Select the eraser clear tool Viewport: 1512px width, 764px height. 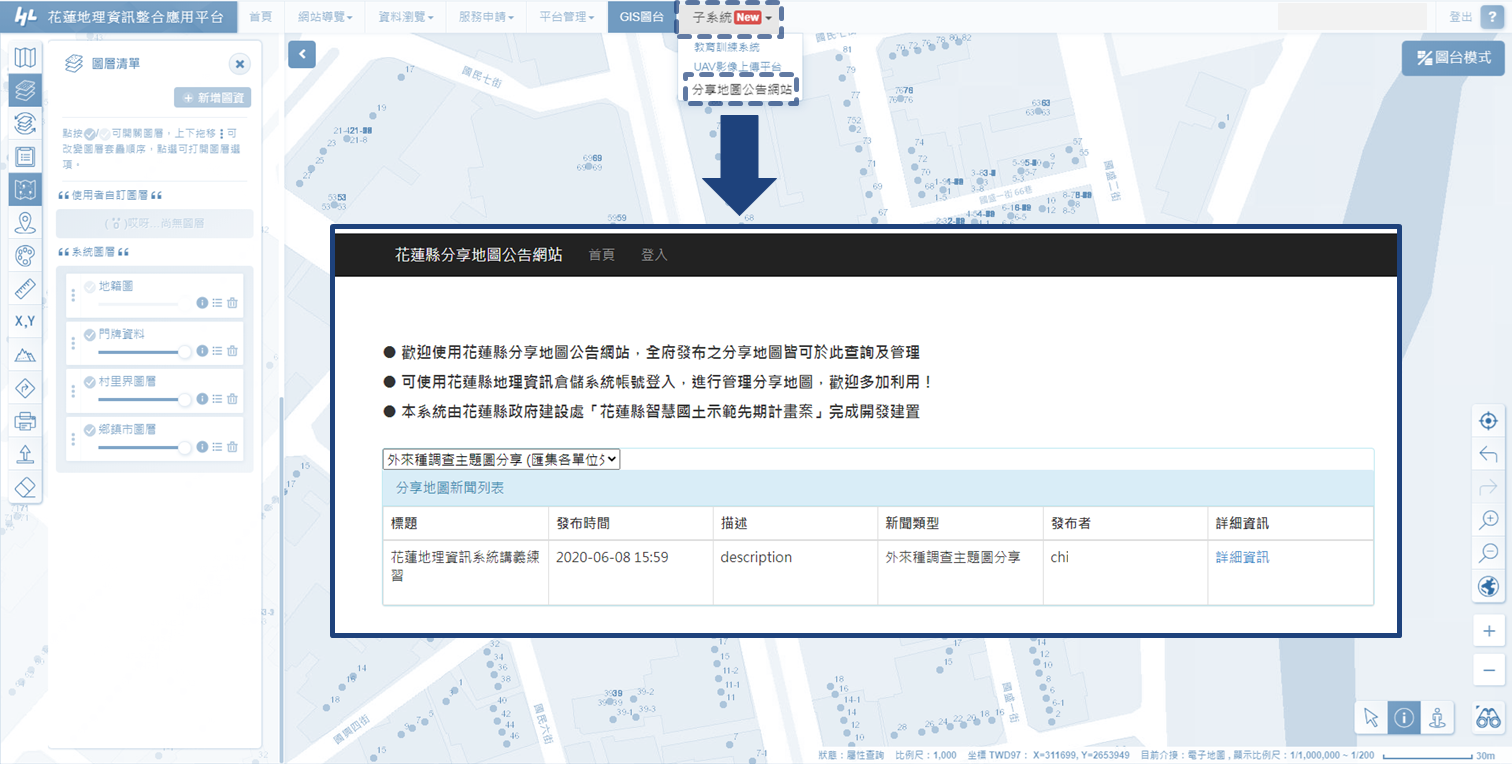click(26, 486)
